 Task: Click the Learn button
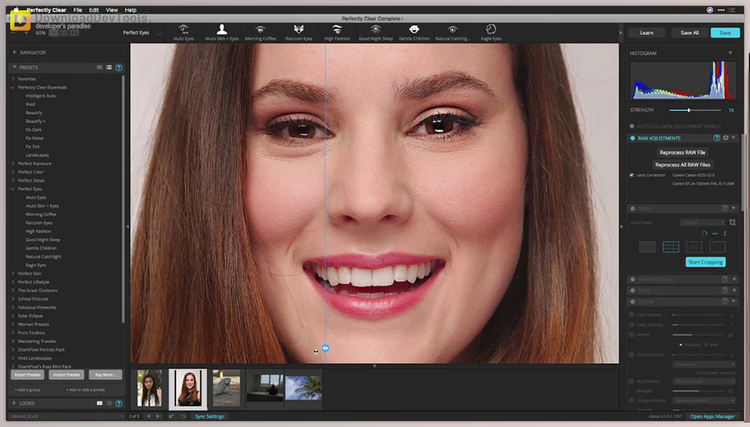(x=647, y=33)
